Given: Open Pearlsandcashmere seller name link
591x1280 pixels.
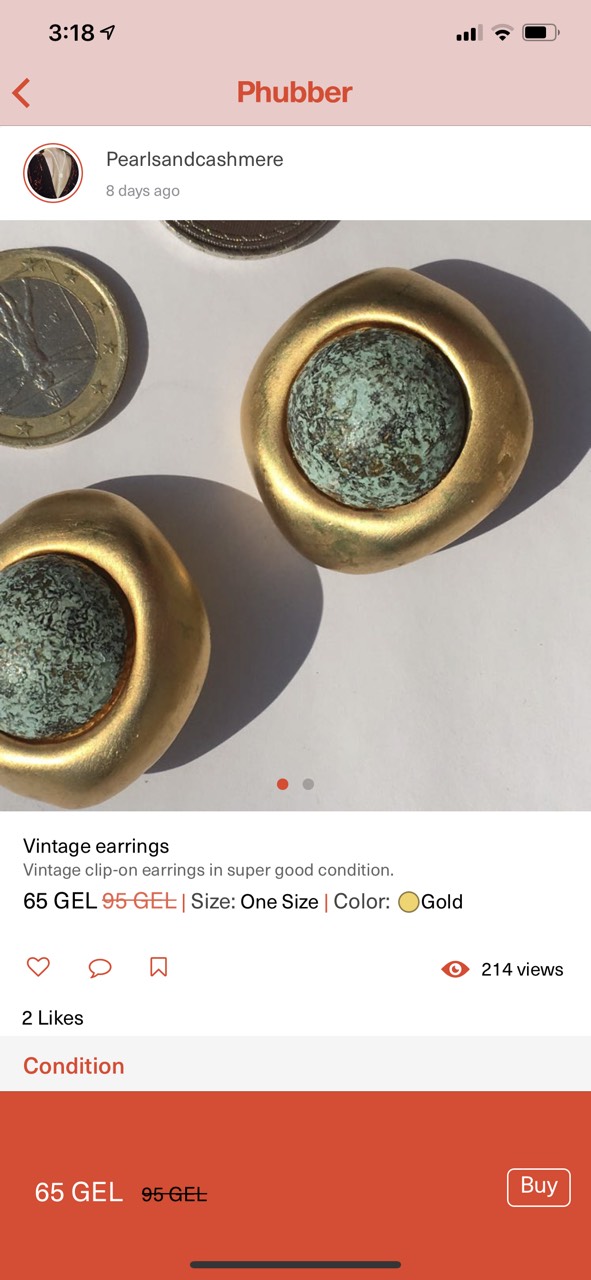Looking at the screenshot, I should click(x=194, y=159).
